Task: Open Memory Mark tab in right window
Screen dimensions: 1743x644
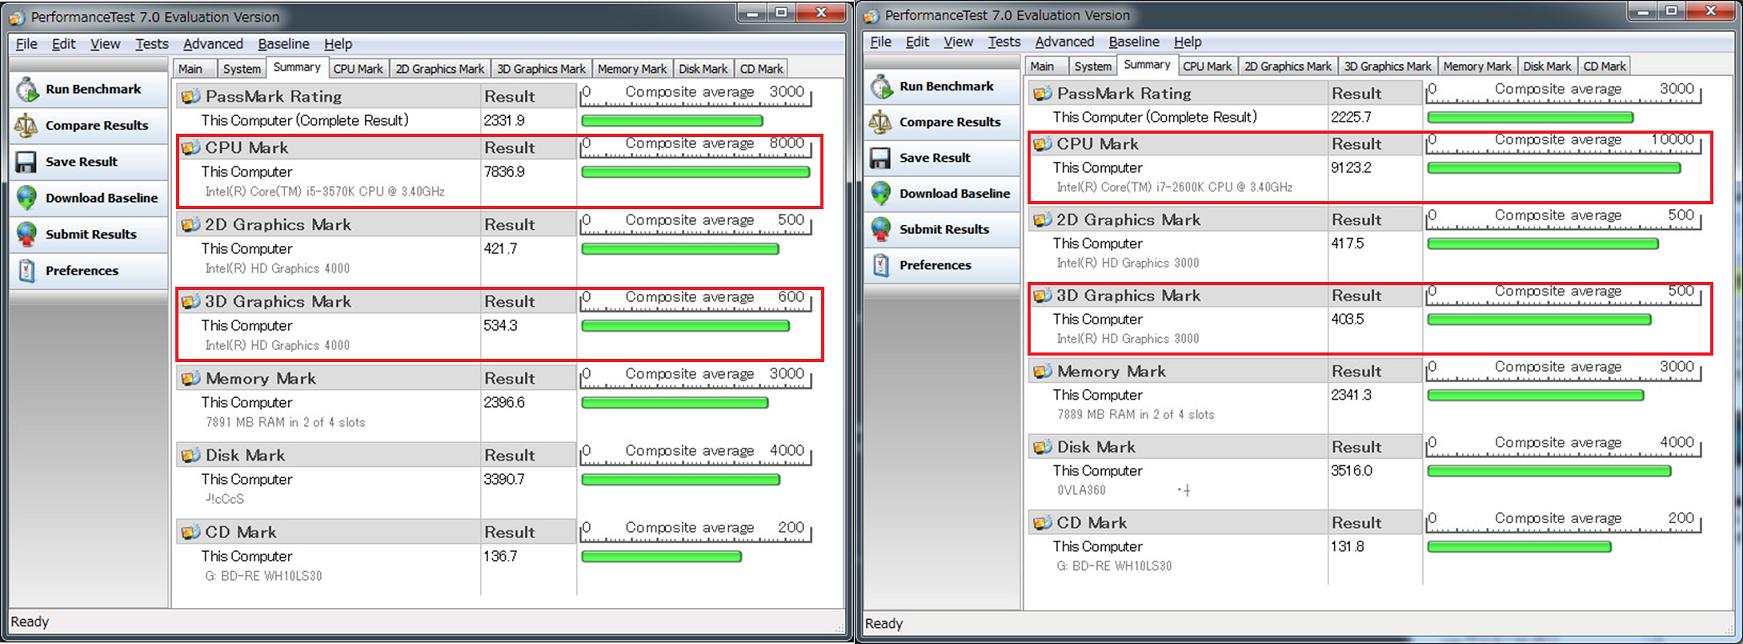Action: click(1477, 66)
